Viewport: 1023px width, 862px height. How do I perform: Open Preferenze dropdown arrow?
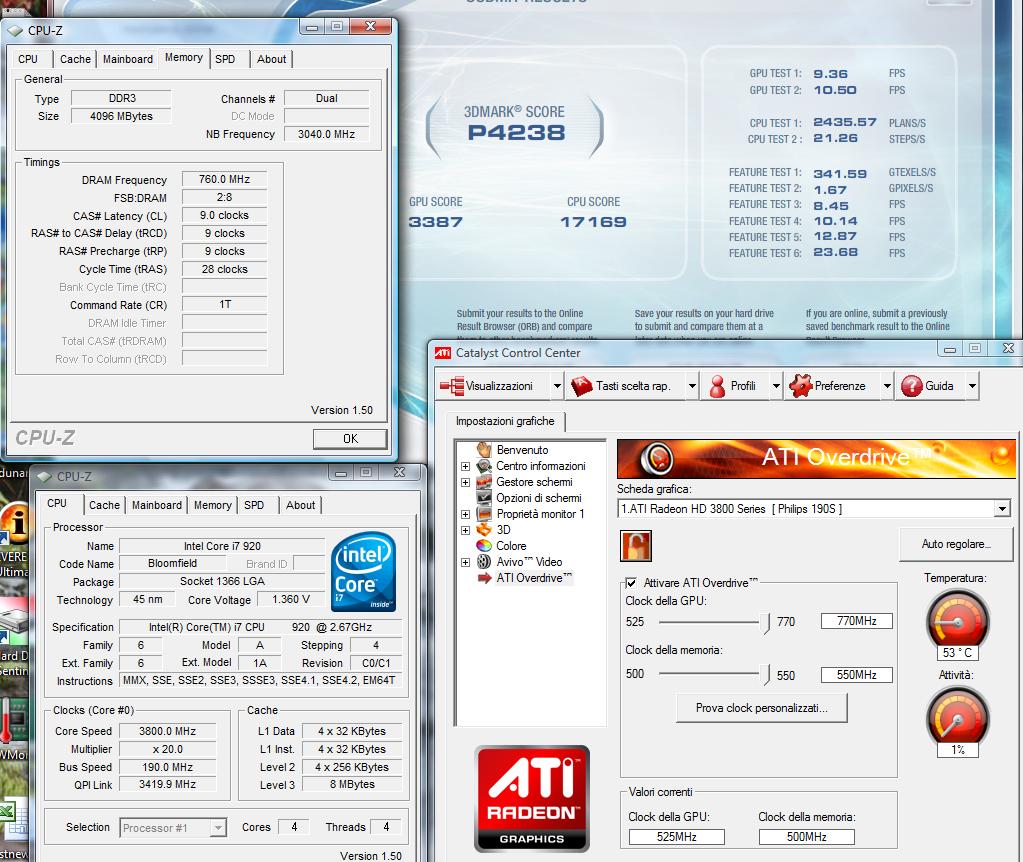(887, 386)
